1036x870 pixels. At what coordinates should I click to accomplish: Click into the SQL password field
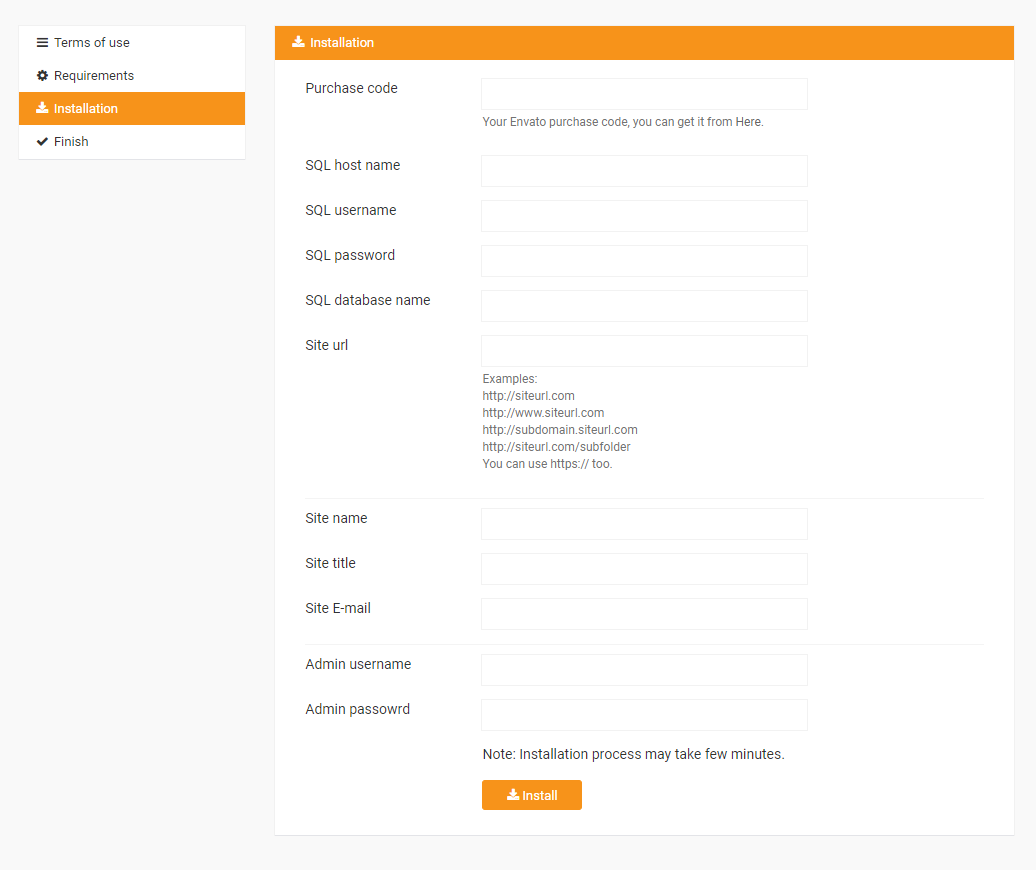(644, 261)
